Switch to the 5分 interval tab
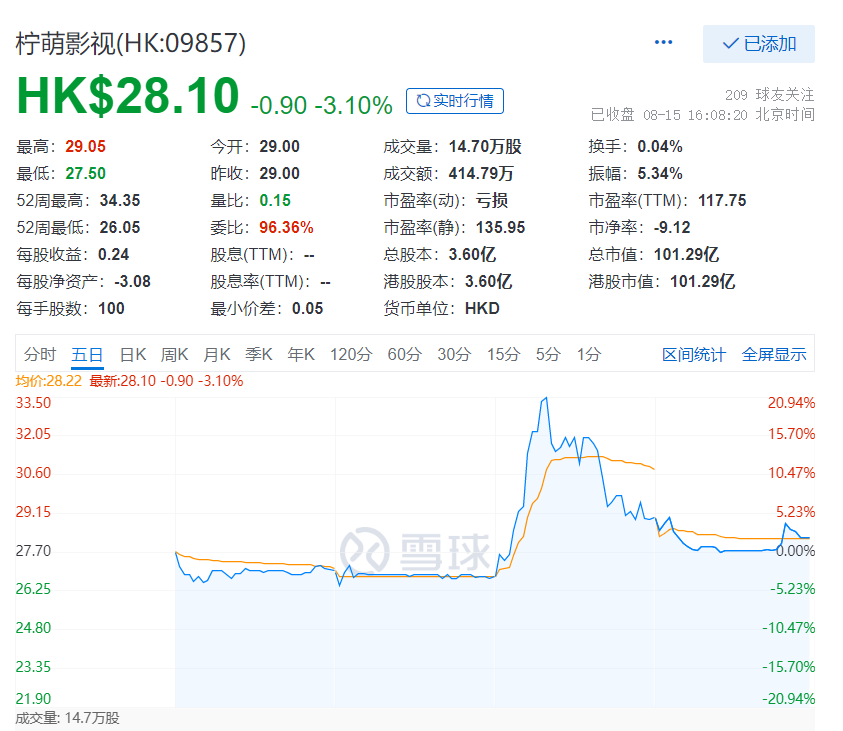Screen dimensions: 843x731 coord(548,354)
